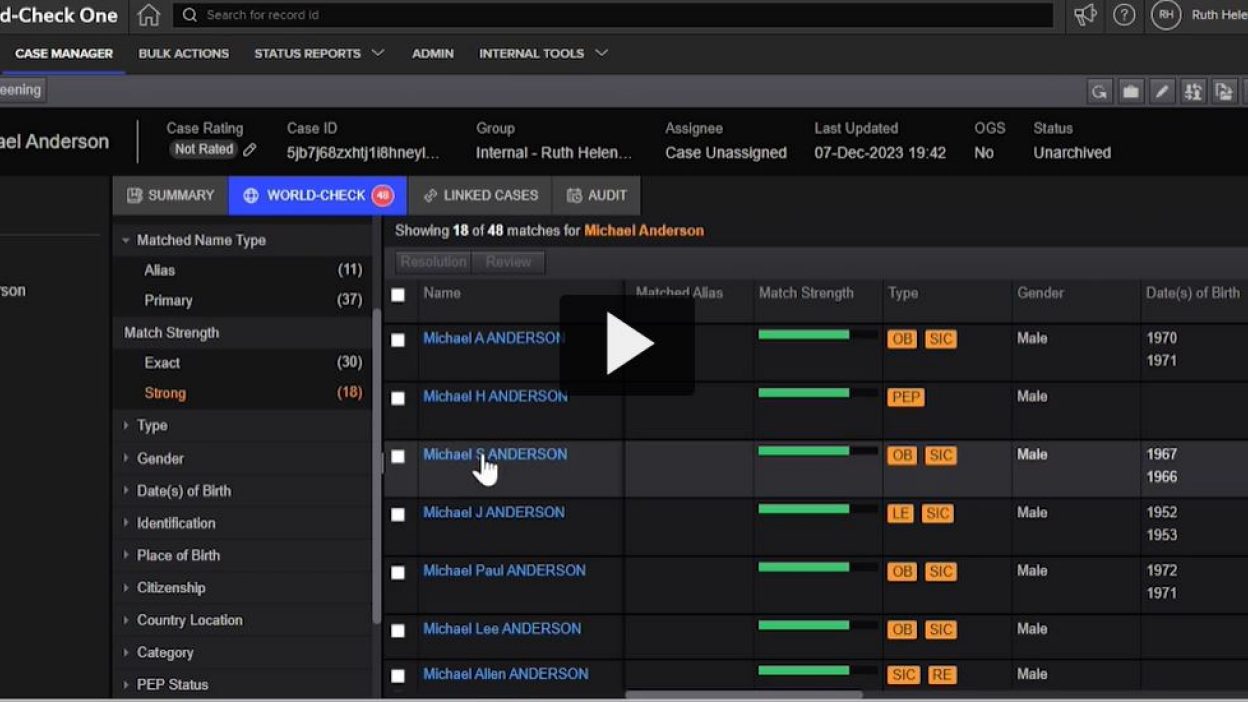Edit case rating via pencil next to Not Rated

[250, 150]
